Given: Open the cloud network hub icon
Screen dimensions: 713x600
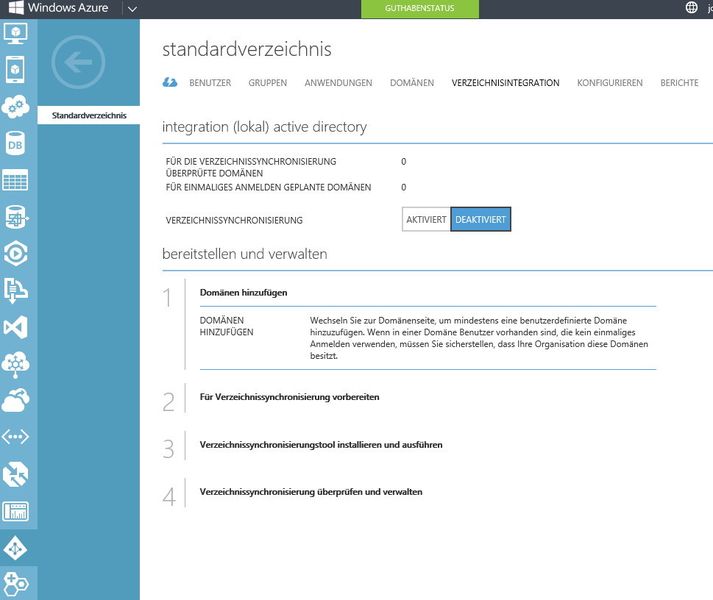Looking at the screenshot, I should [15, 364].
